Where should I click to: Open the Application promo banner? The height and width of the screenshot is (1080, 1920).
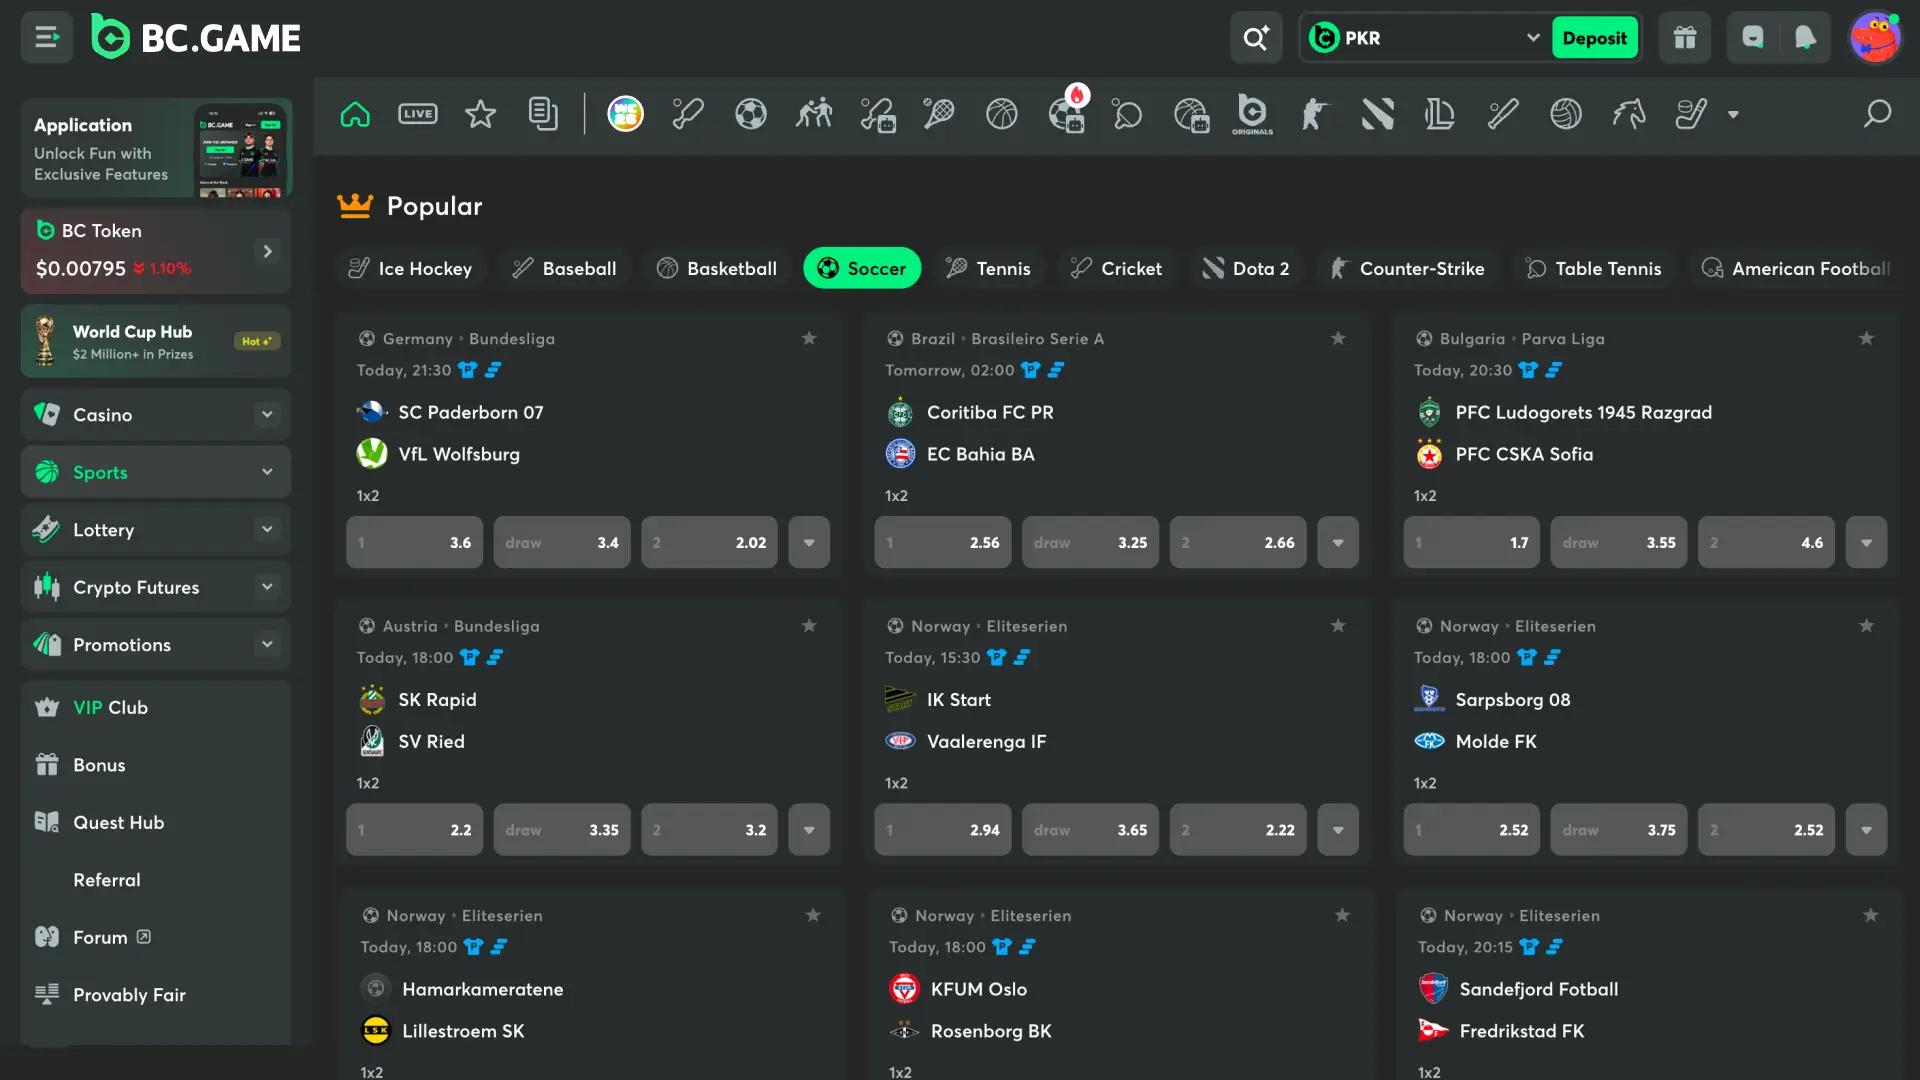tap(156, 147)
